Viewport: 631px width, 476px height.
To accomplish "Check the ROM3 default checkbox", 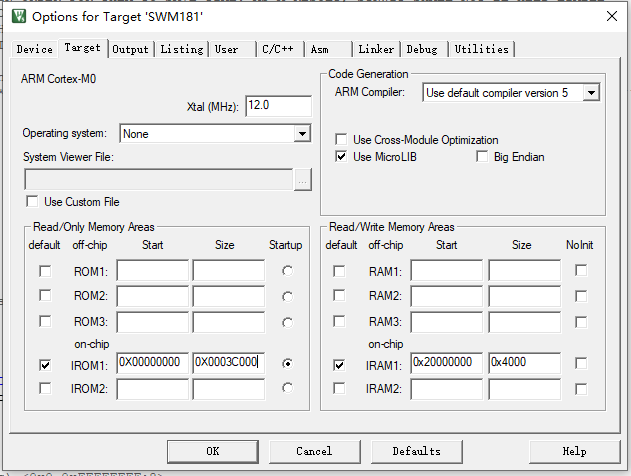I will [x=45, y=321].
